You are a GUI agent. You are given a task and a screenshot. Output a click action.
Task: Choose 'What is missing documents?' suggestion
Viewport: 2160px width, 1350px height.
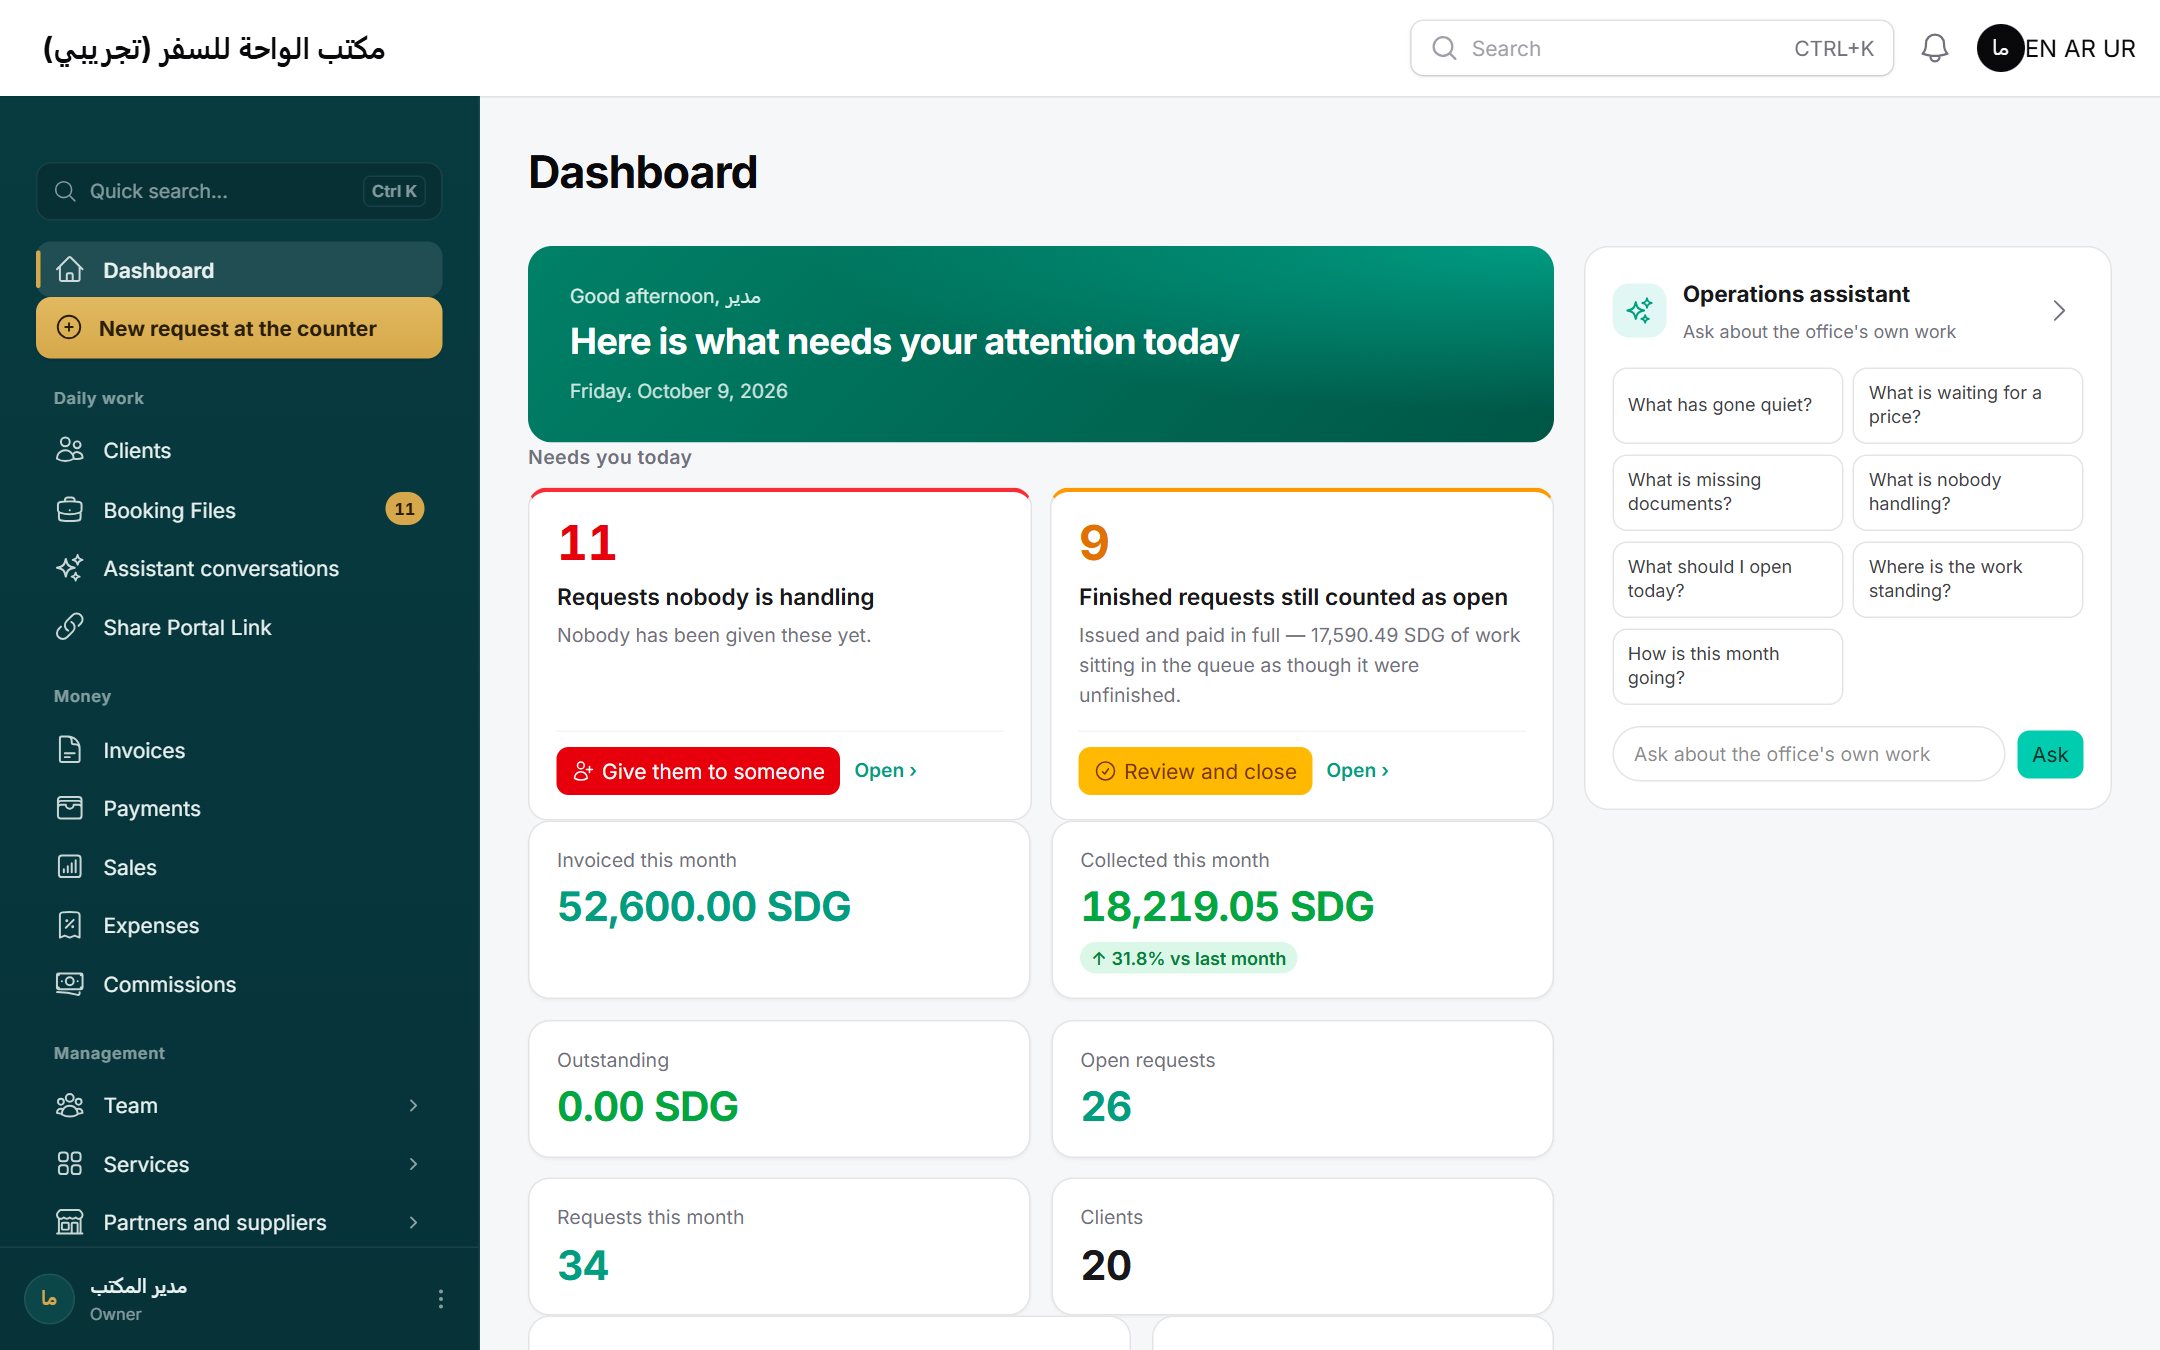pos(1727,492)
